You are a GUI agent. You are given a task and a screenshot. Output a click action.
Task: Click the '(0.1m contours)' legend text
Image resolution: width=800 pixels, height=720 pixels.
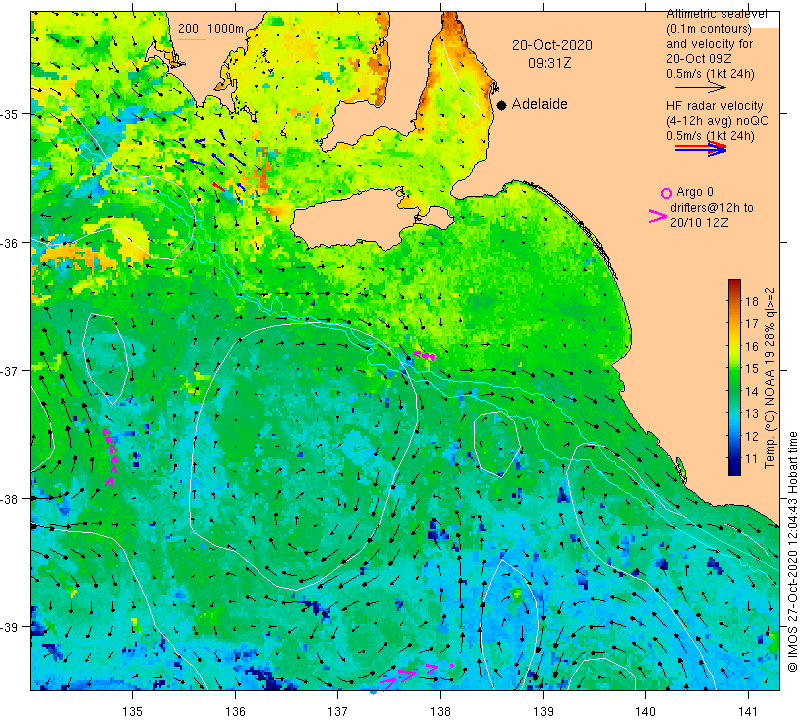coord(709,29)
